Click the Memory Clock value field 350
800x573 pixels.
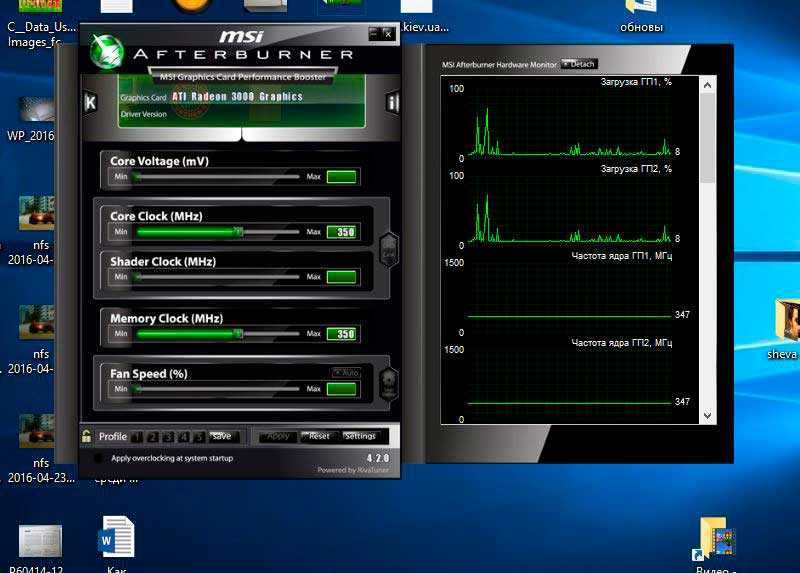pos(342,334)
